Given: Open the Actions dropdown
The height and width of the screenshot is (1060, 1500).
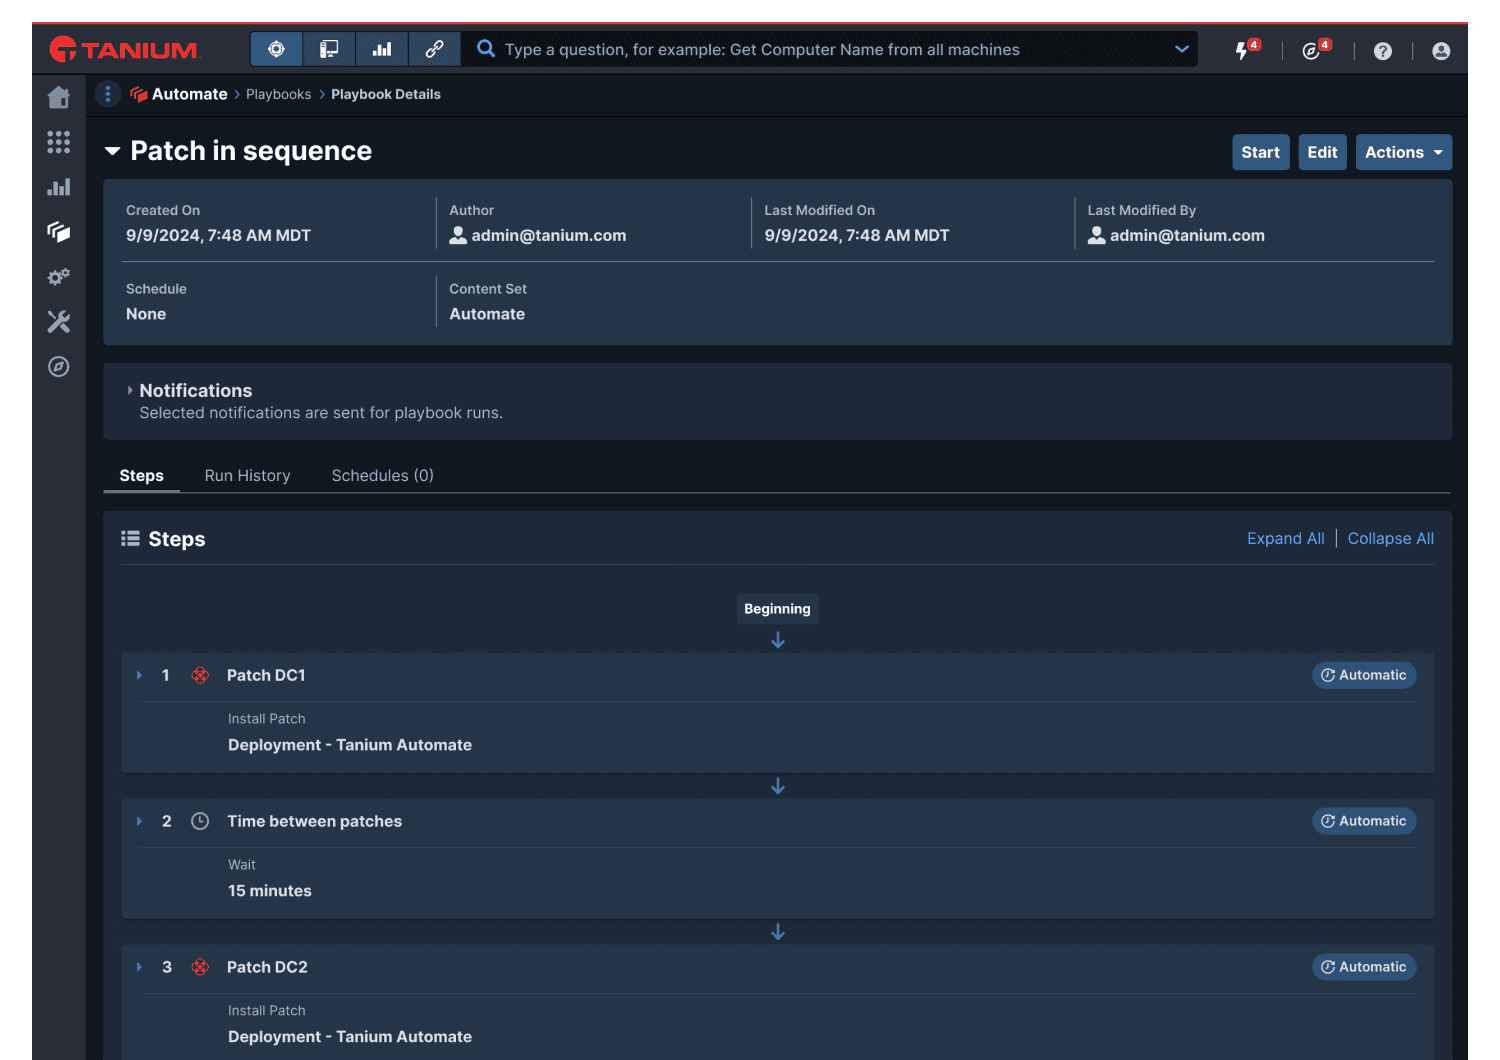Looking at the screenshot, I should coord(1404,152).
